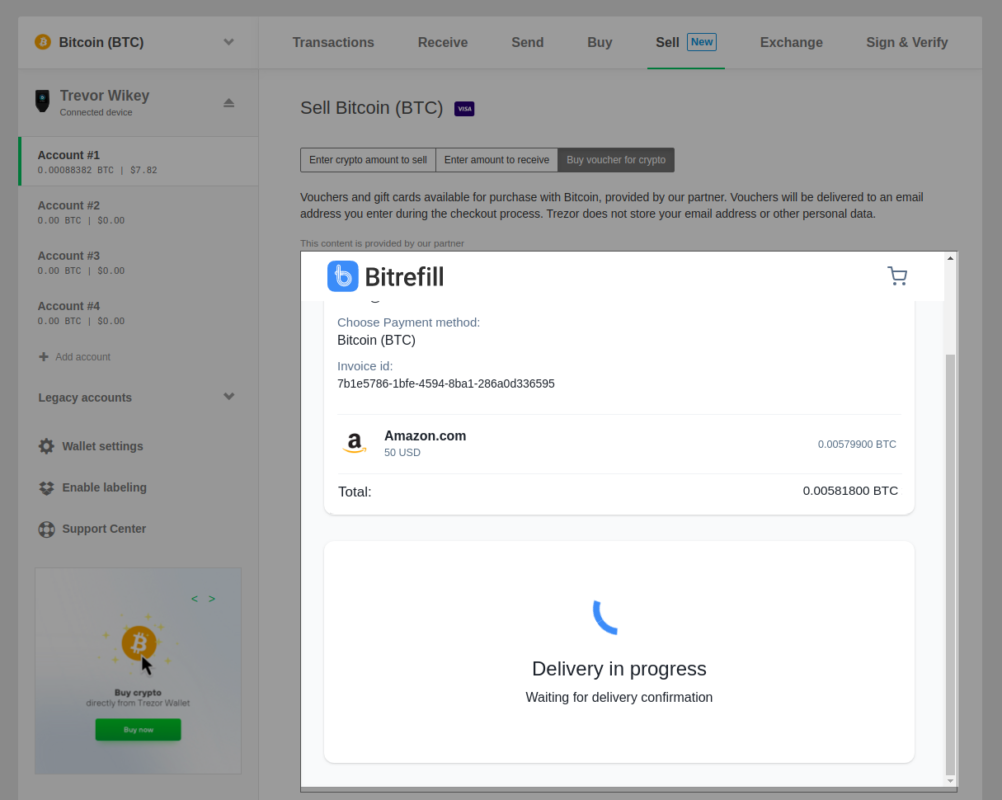Click the Buy crypto promo banner image
The width and height of the screenshot is (1002, 800).
click(x=138, y=671)
